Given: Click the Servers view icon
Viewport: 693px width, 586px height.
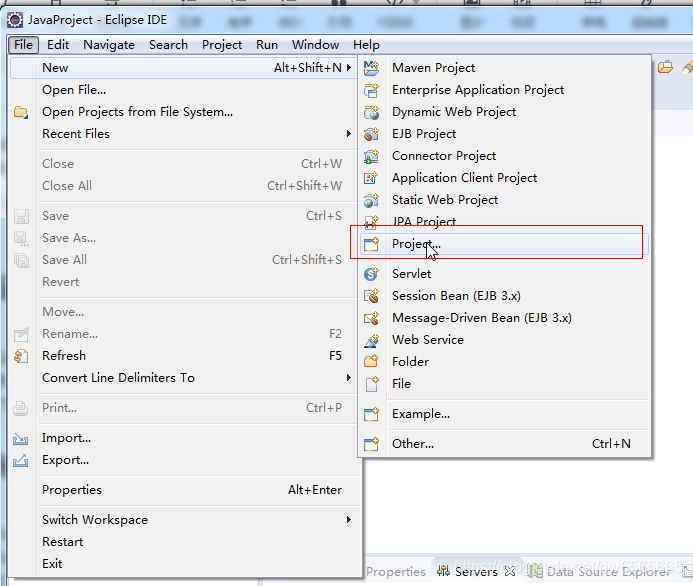Looking at the screenshot, I should (443, 571).
